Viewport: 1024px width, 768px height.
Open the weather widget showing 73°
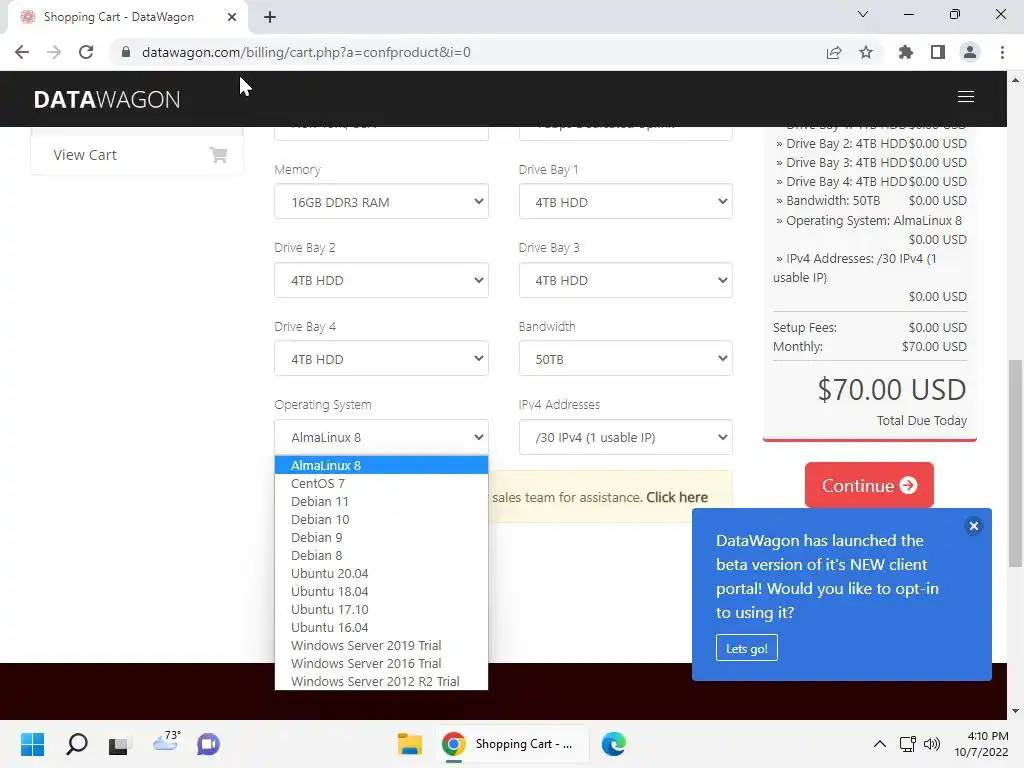click(x=165, y=742)
